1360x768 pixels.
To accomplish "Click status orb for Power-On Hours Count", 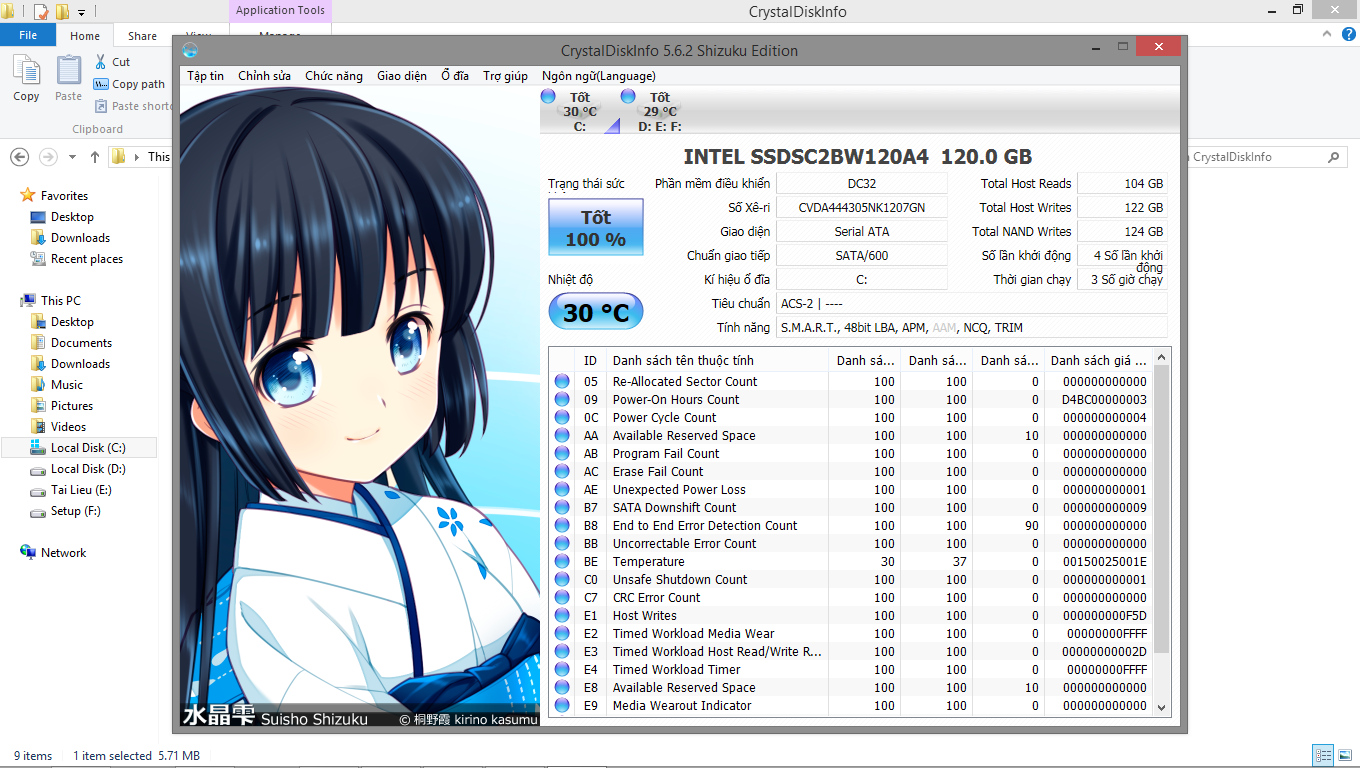I will coord(562,399).
